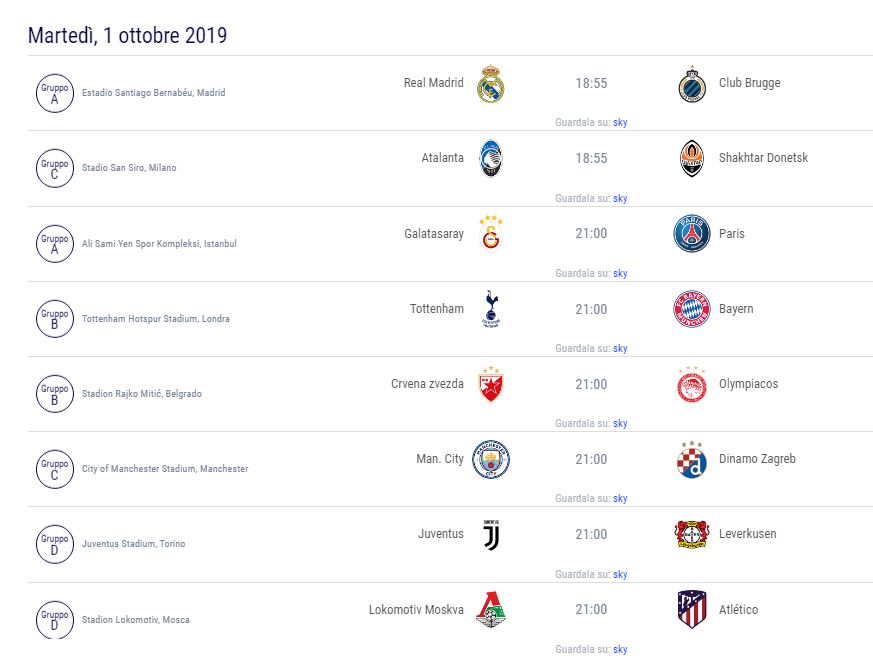The image size is (873, 661).
Task: Select the Dinamo Zagreb crest
Action: (x=692, y=459)
